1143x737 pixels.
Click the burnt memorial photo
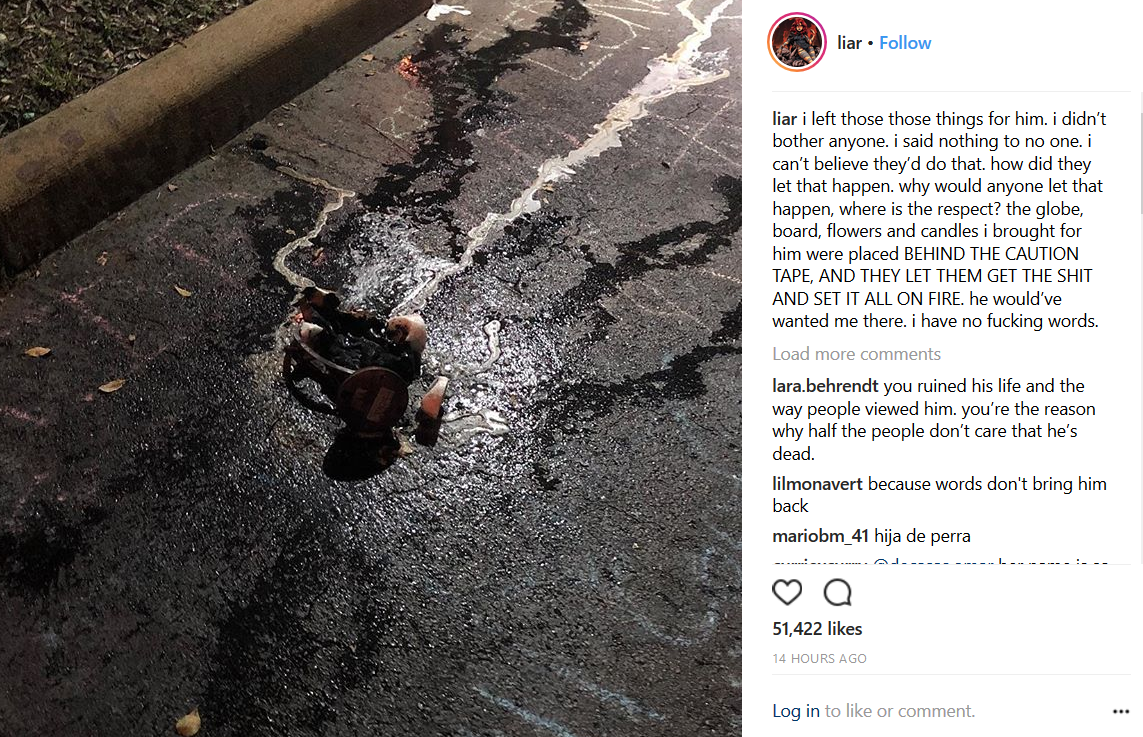pos(370,368)
